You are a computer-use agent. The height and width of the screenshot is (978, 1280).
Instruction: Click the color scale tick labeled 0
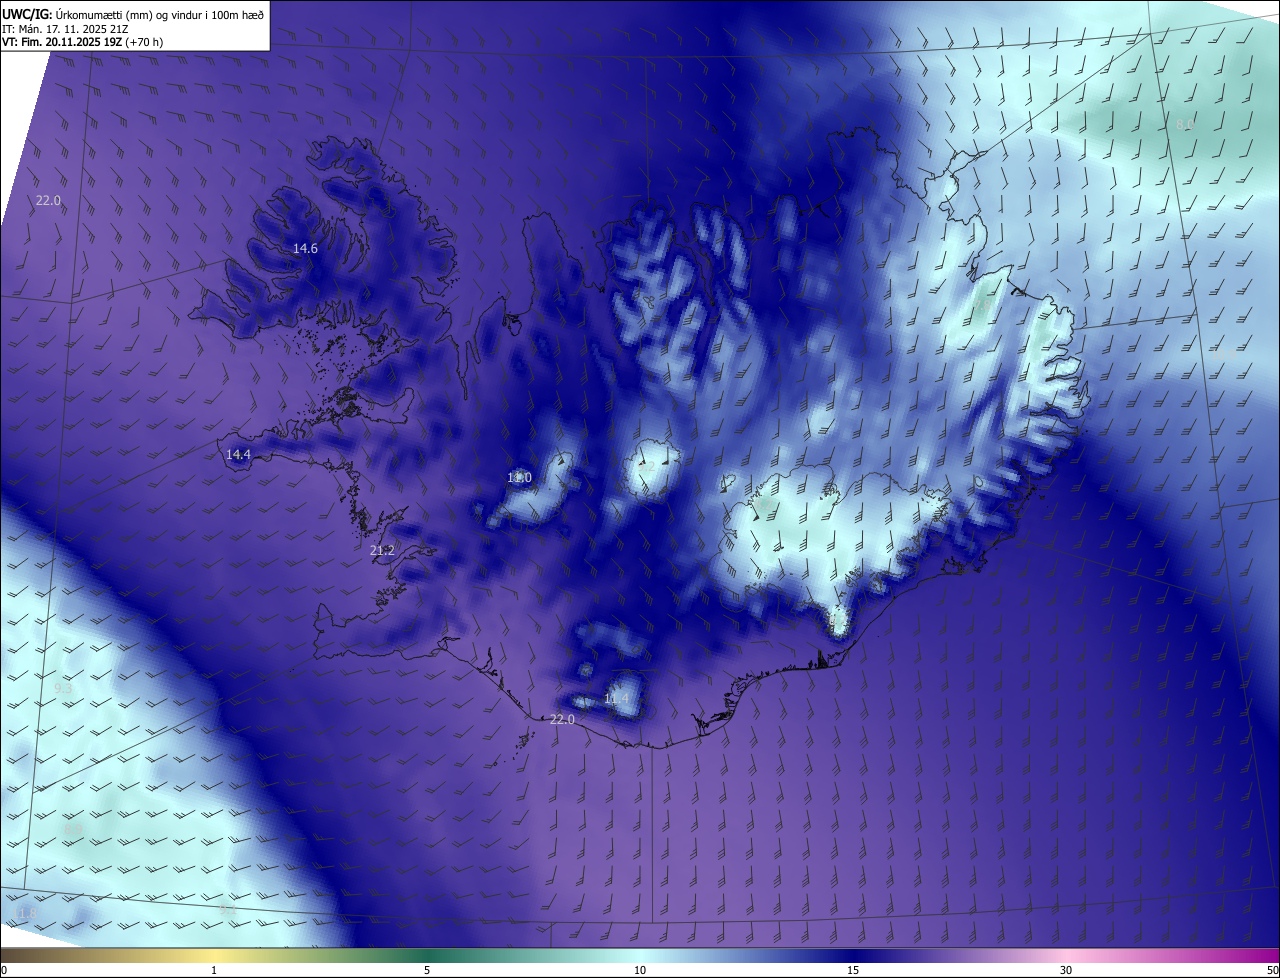point(4,970)
